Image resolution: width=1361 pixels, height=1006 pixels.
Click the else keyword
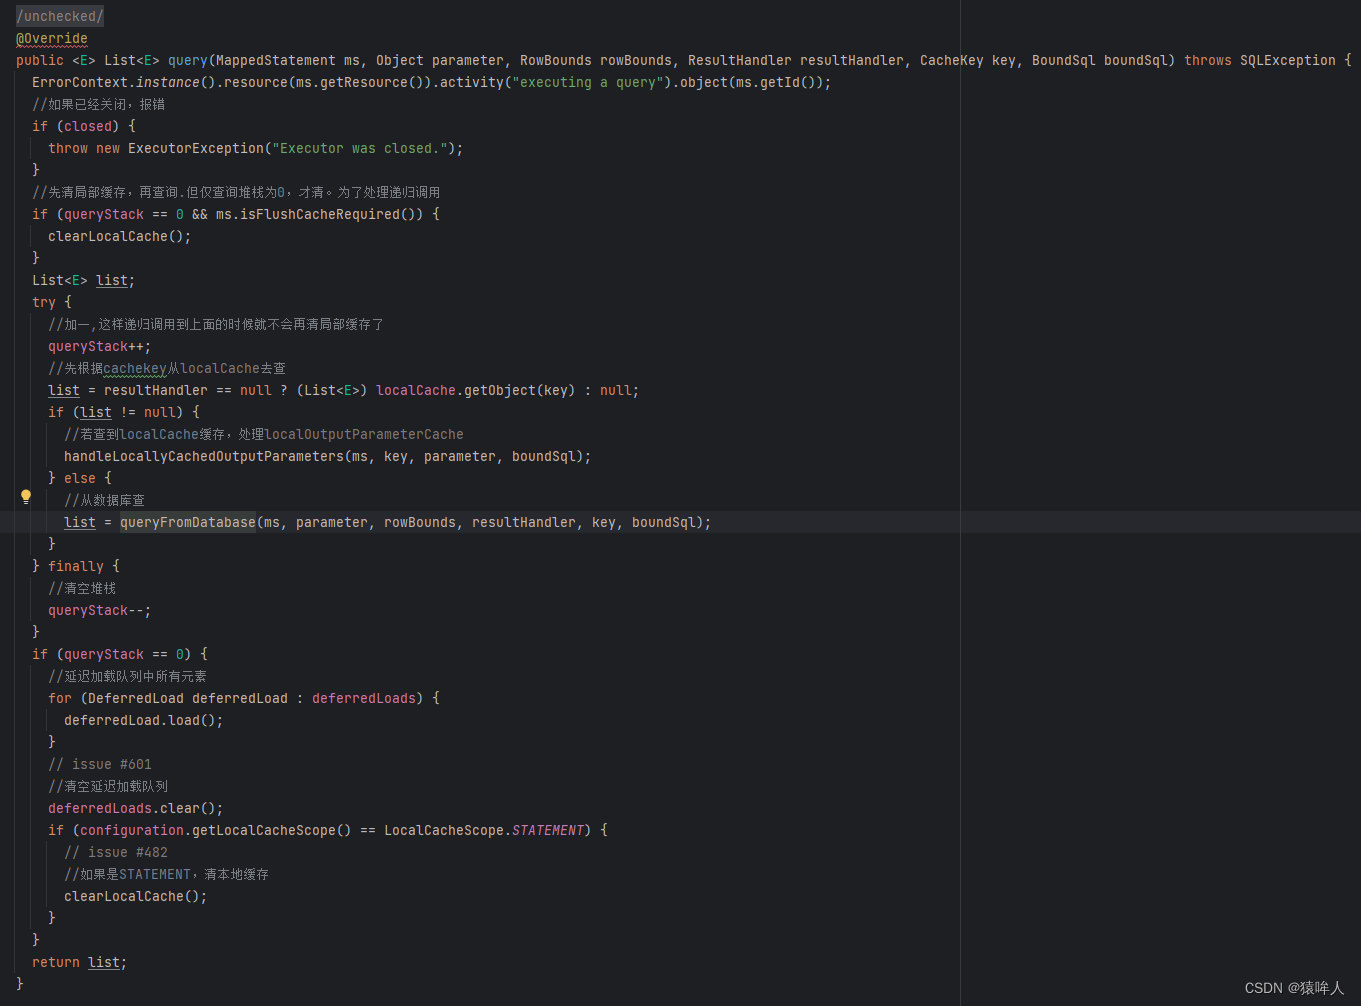click(x=80, y=478)
